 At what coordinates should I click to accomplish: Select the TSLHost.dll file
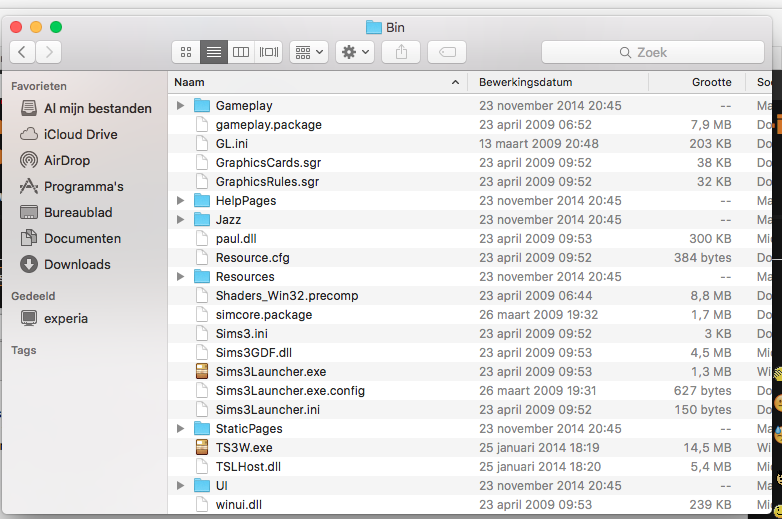[248, 466]
